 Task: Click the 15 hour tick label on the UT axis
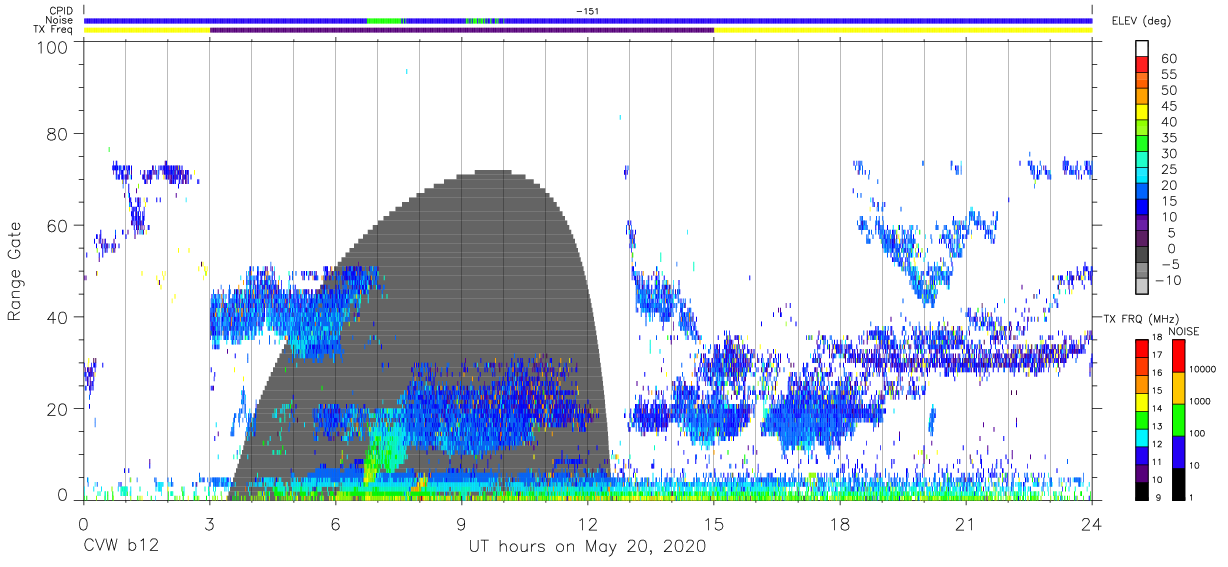(714, 524)
